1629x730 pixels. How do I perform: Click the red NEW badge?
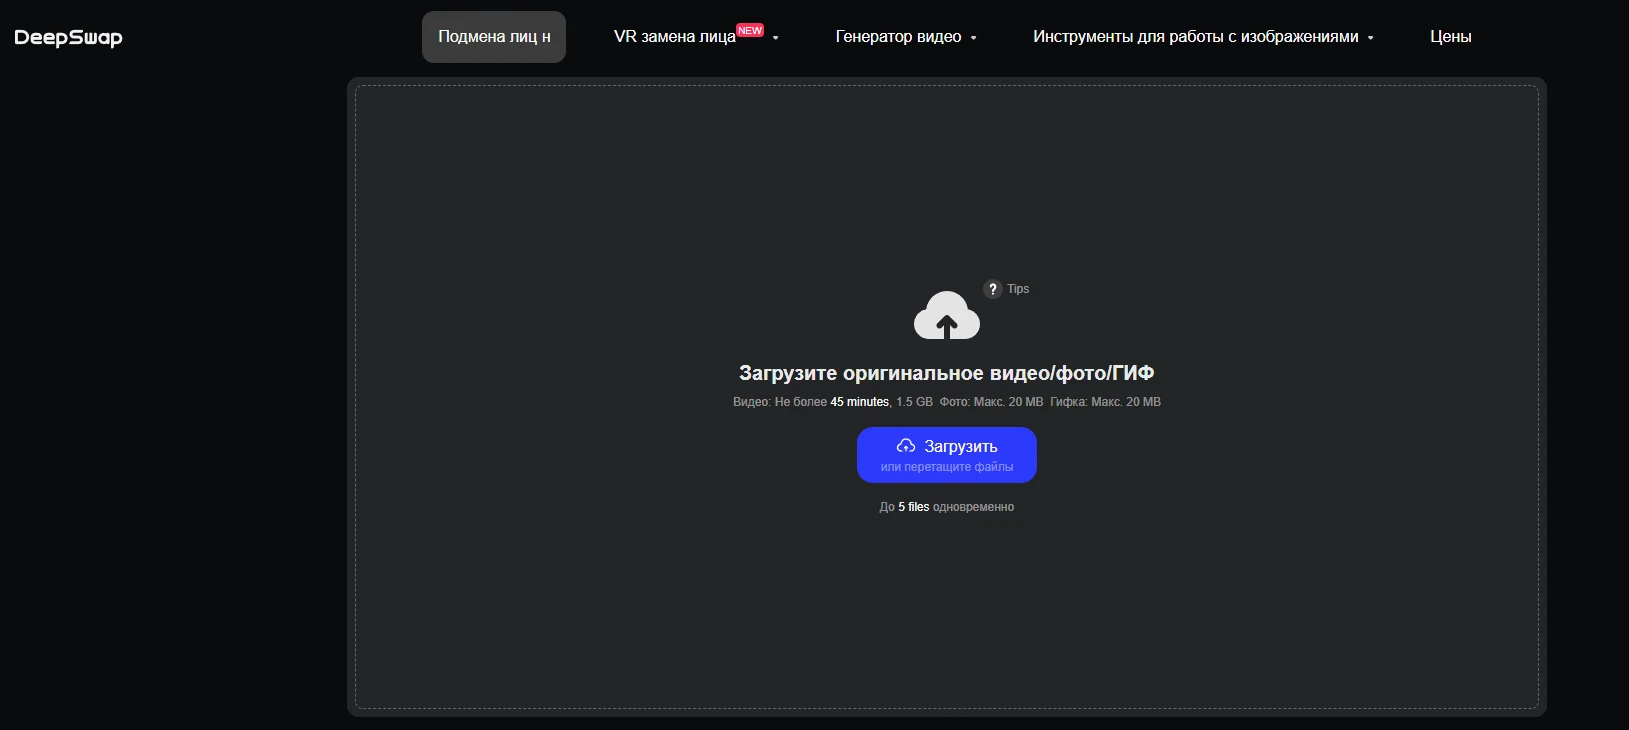coord(750,30)
